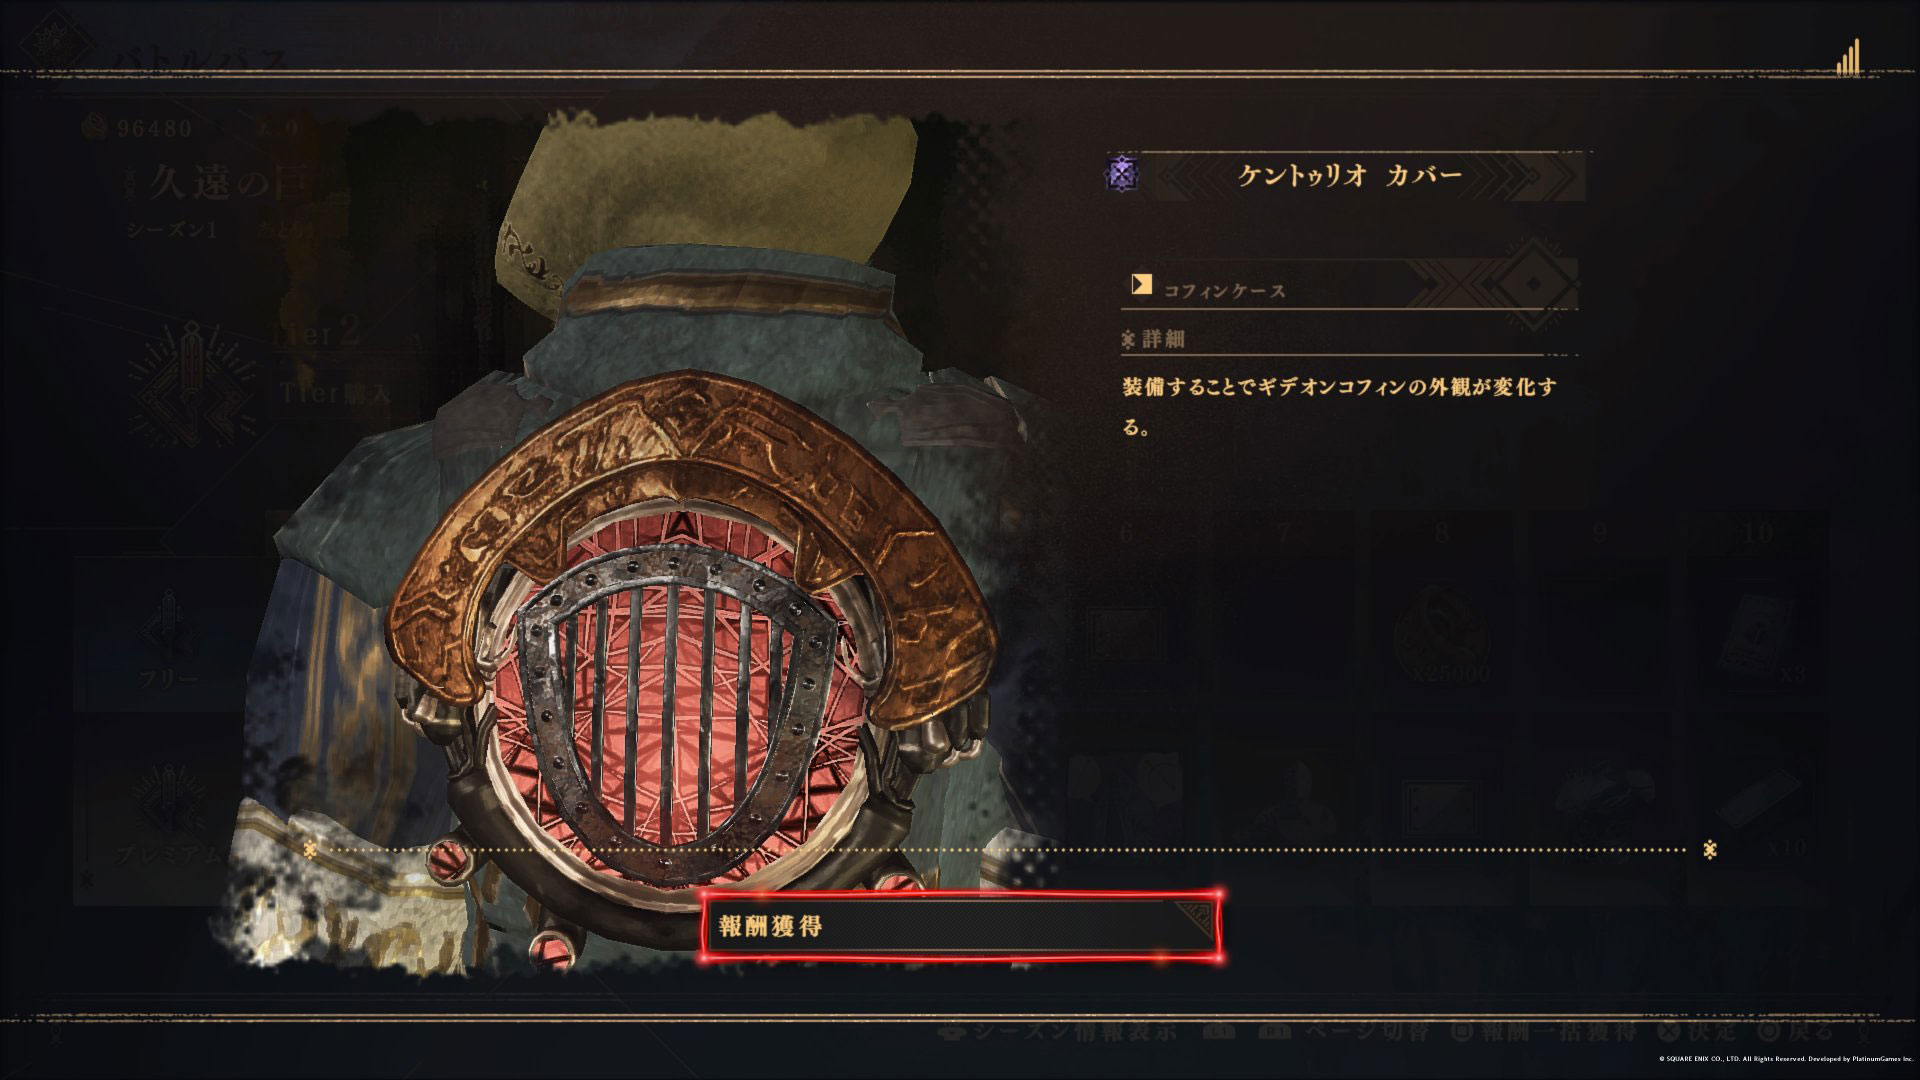Select the コフィンケース category row

coord(1350,285)
